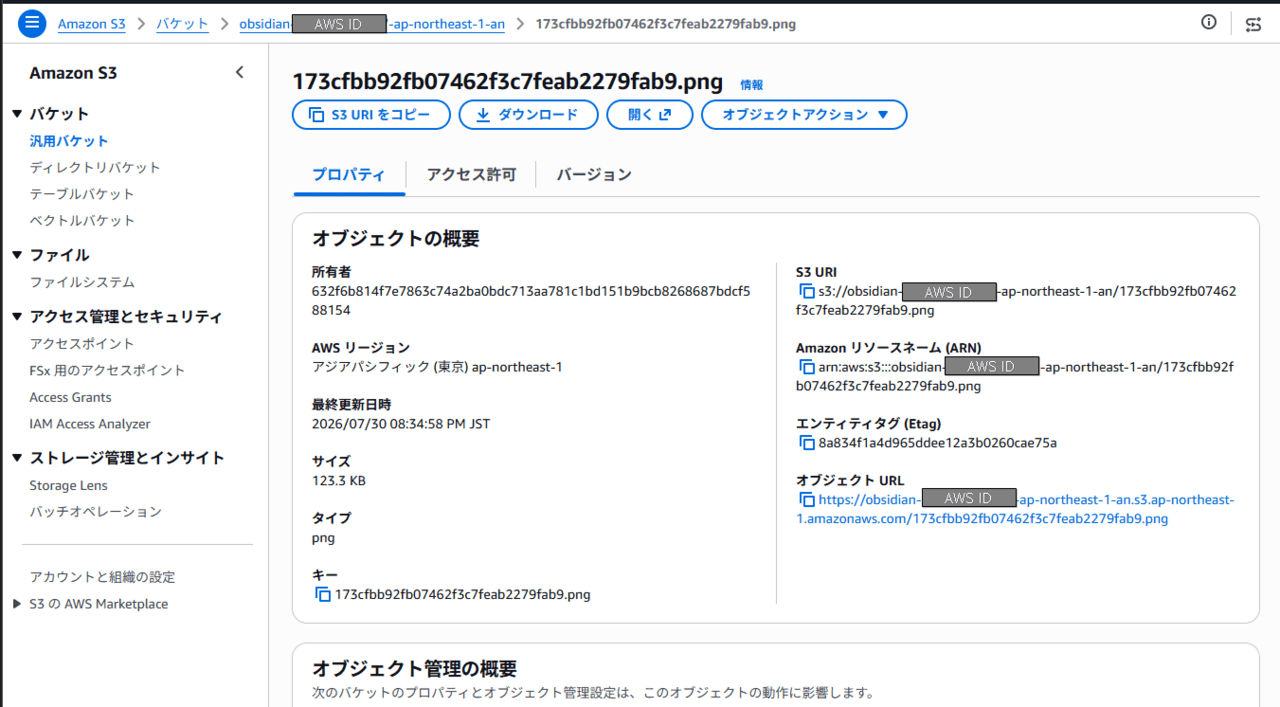1280x707 pixels.
Task: Click the region value アジアパシフィック (東京) ap-northeast-1
Action: [437, 367]
